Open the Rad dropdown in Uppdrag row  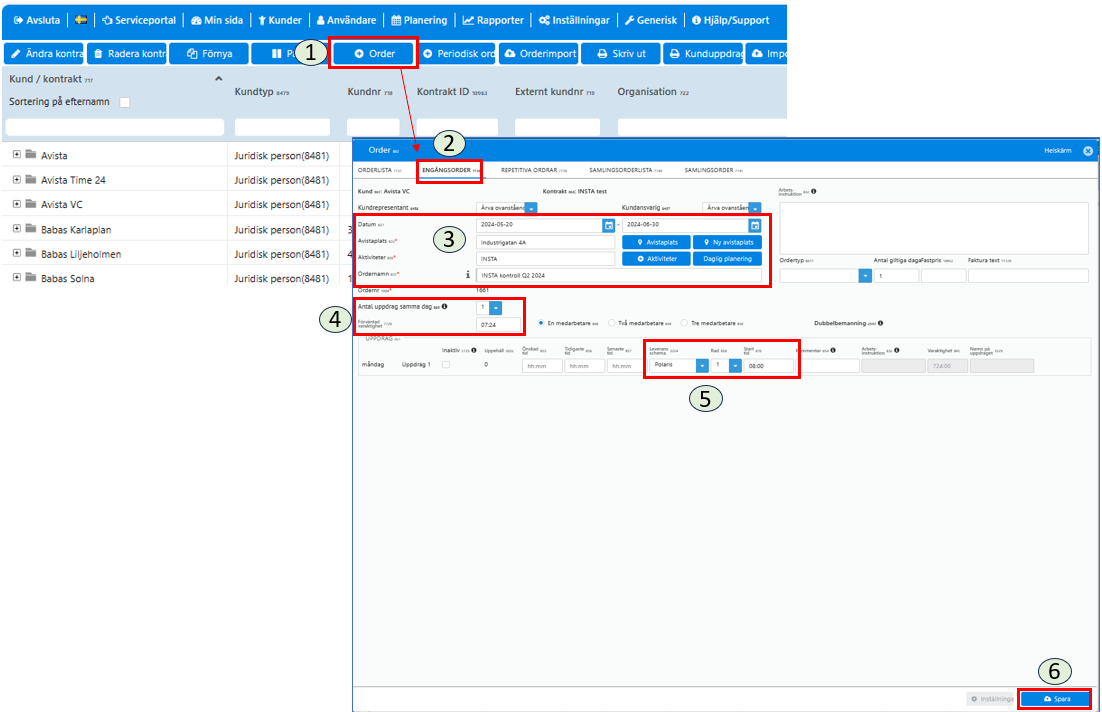tap(734, 365)
